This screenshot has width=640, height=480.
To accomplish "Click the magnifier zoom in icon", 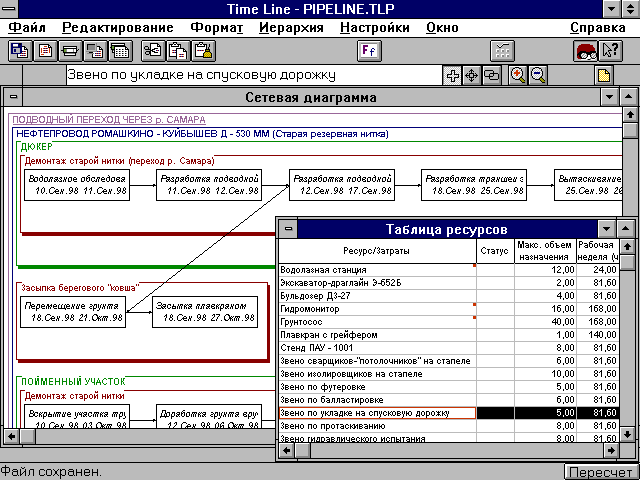I will [x=518, y=75].
